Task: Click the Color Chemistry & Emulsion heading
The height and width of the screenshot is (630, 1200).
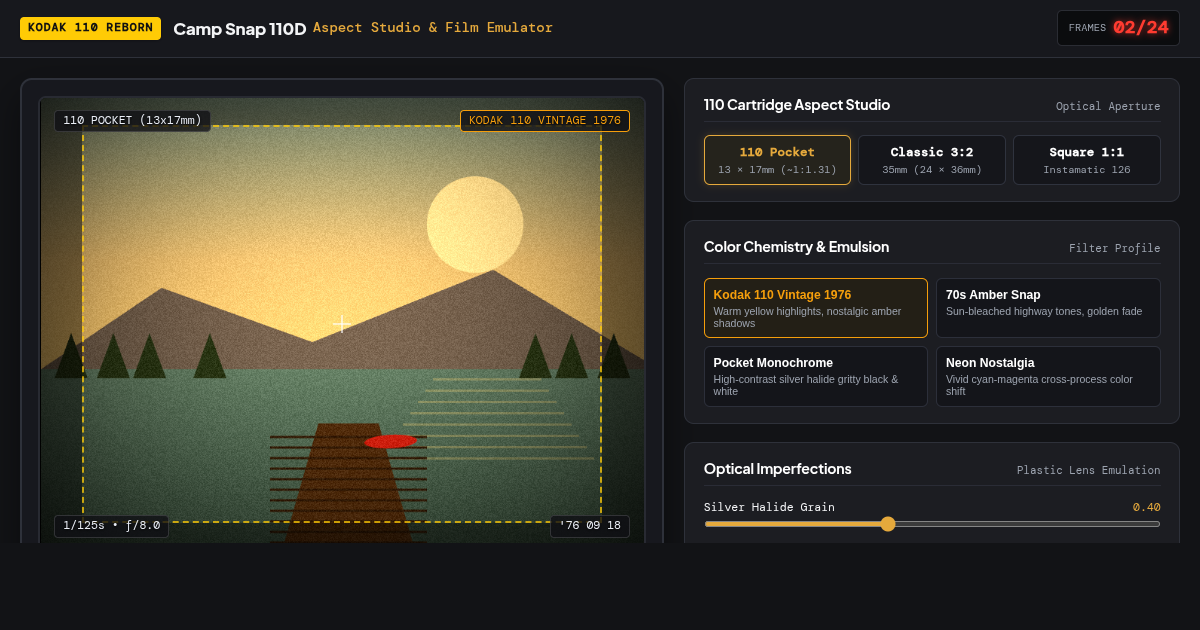Action: [x=796, y=247]
